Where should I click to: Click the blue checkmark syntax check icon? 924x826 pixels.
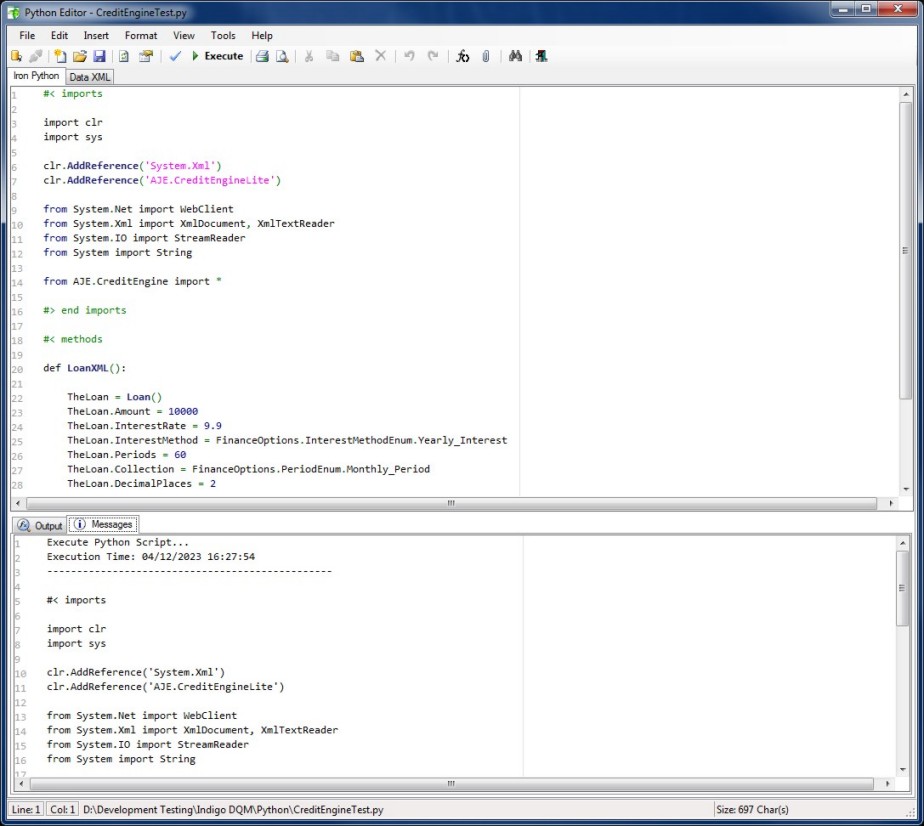pos(175,57)
